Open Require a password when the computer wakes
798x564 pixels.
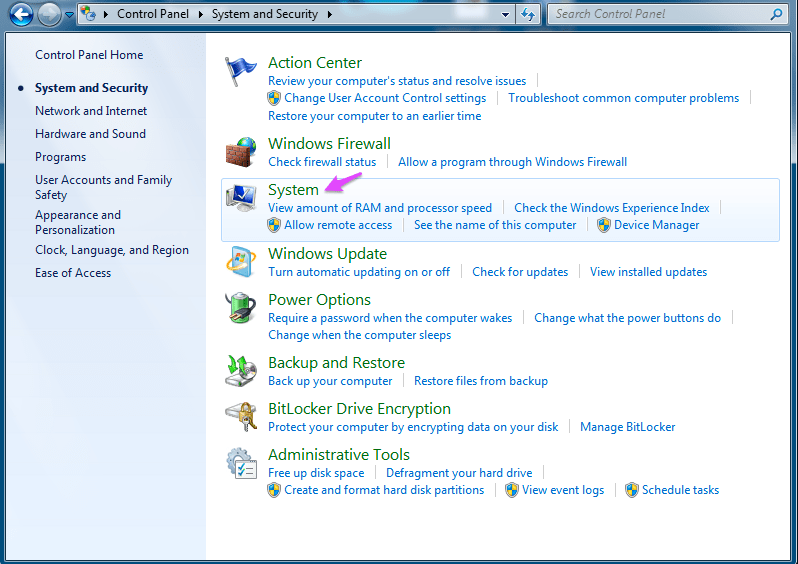[390, 318]
